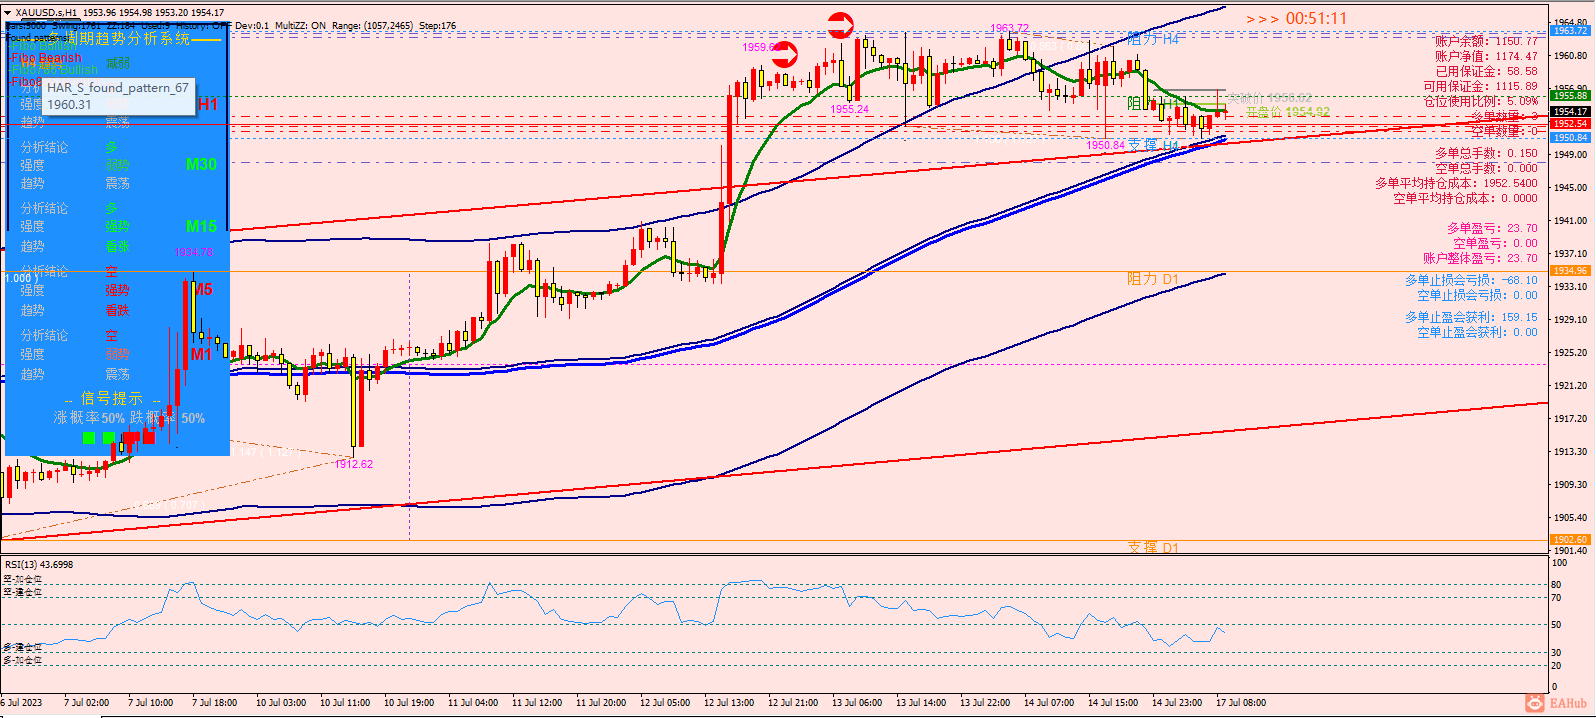Screen dimensions: 1596x718
Task: Click the 开盘价 1954.92 label
Action: (x=1288, y=112)
